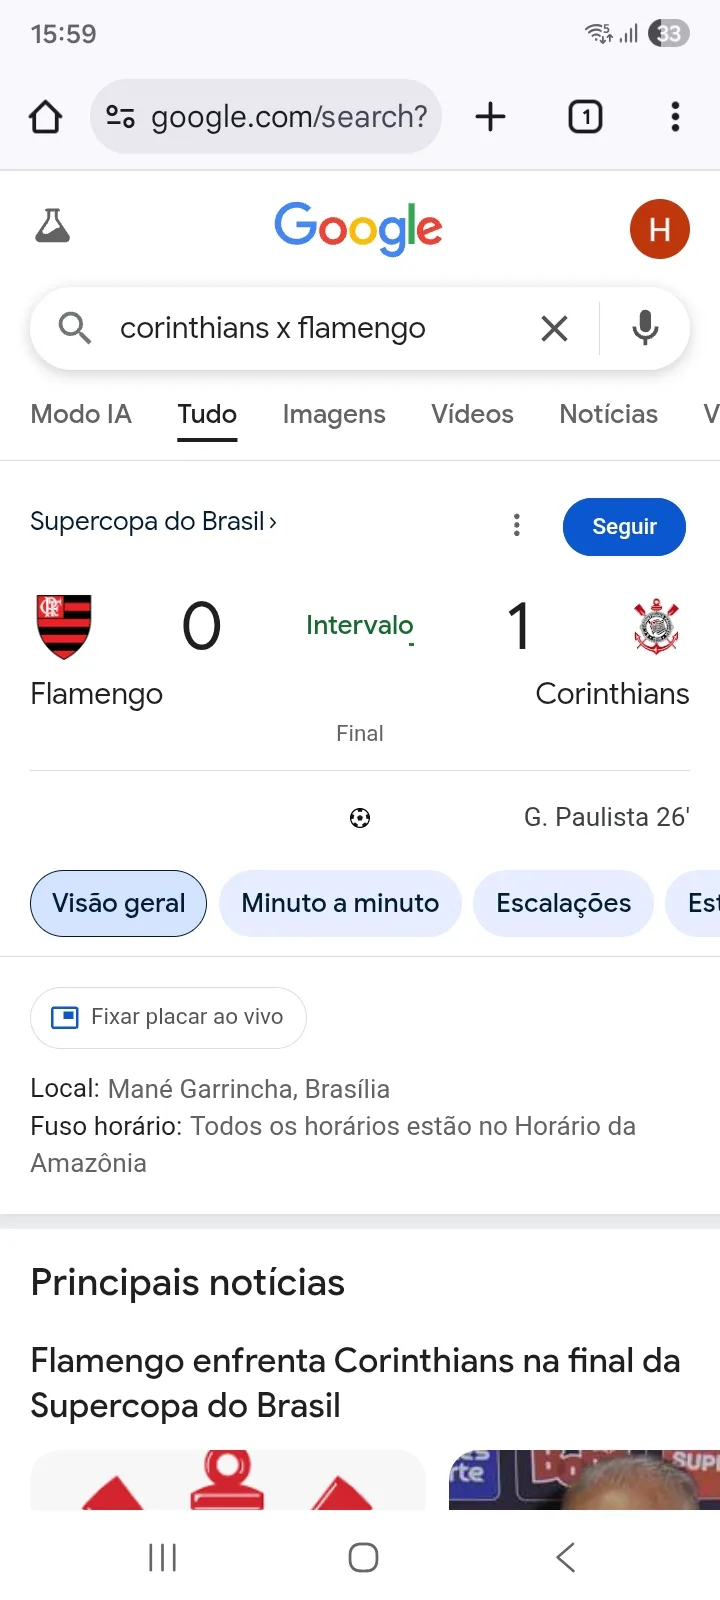
Task: Open Search Labs flask icon
Action: pos(53,227)
